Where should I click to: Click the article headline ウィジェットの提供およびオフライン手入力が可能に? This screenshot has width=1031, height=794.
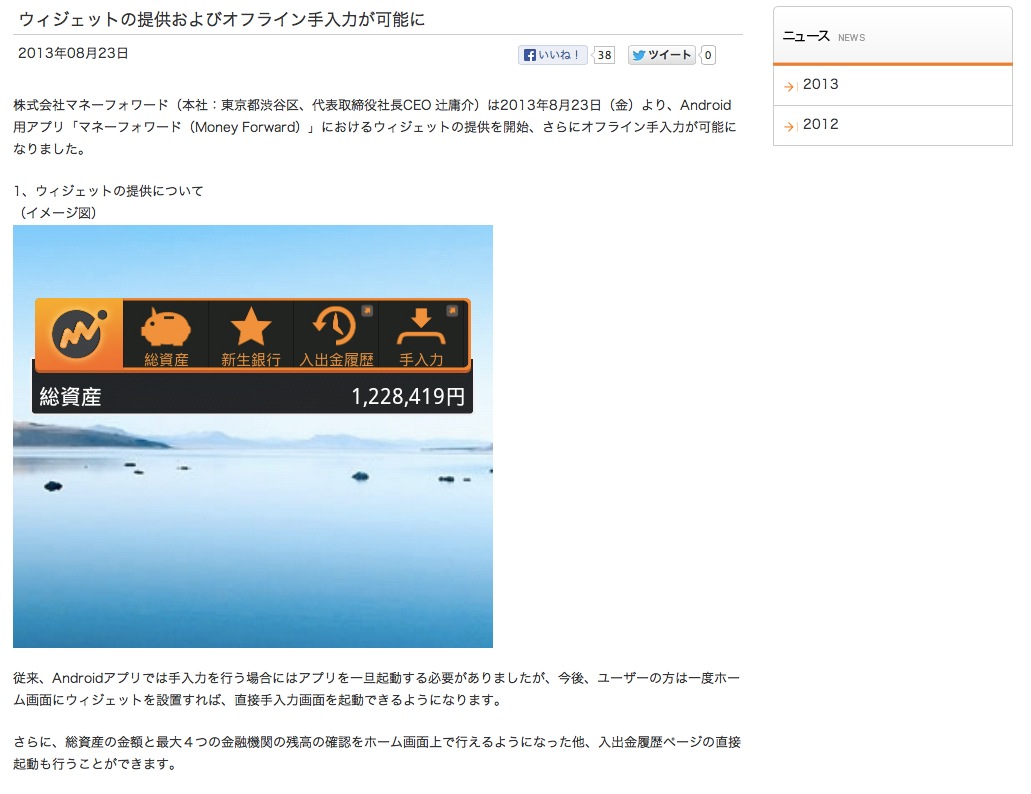pos(222,20)
